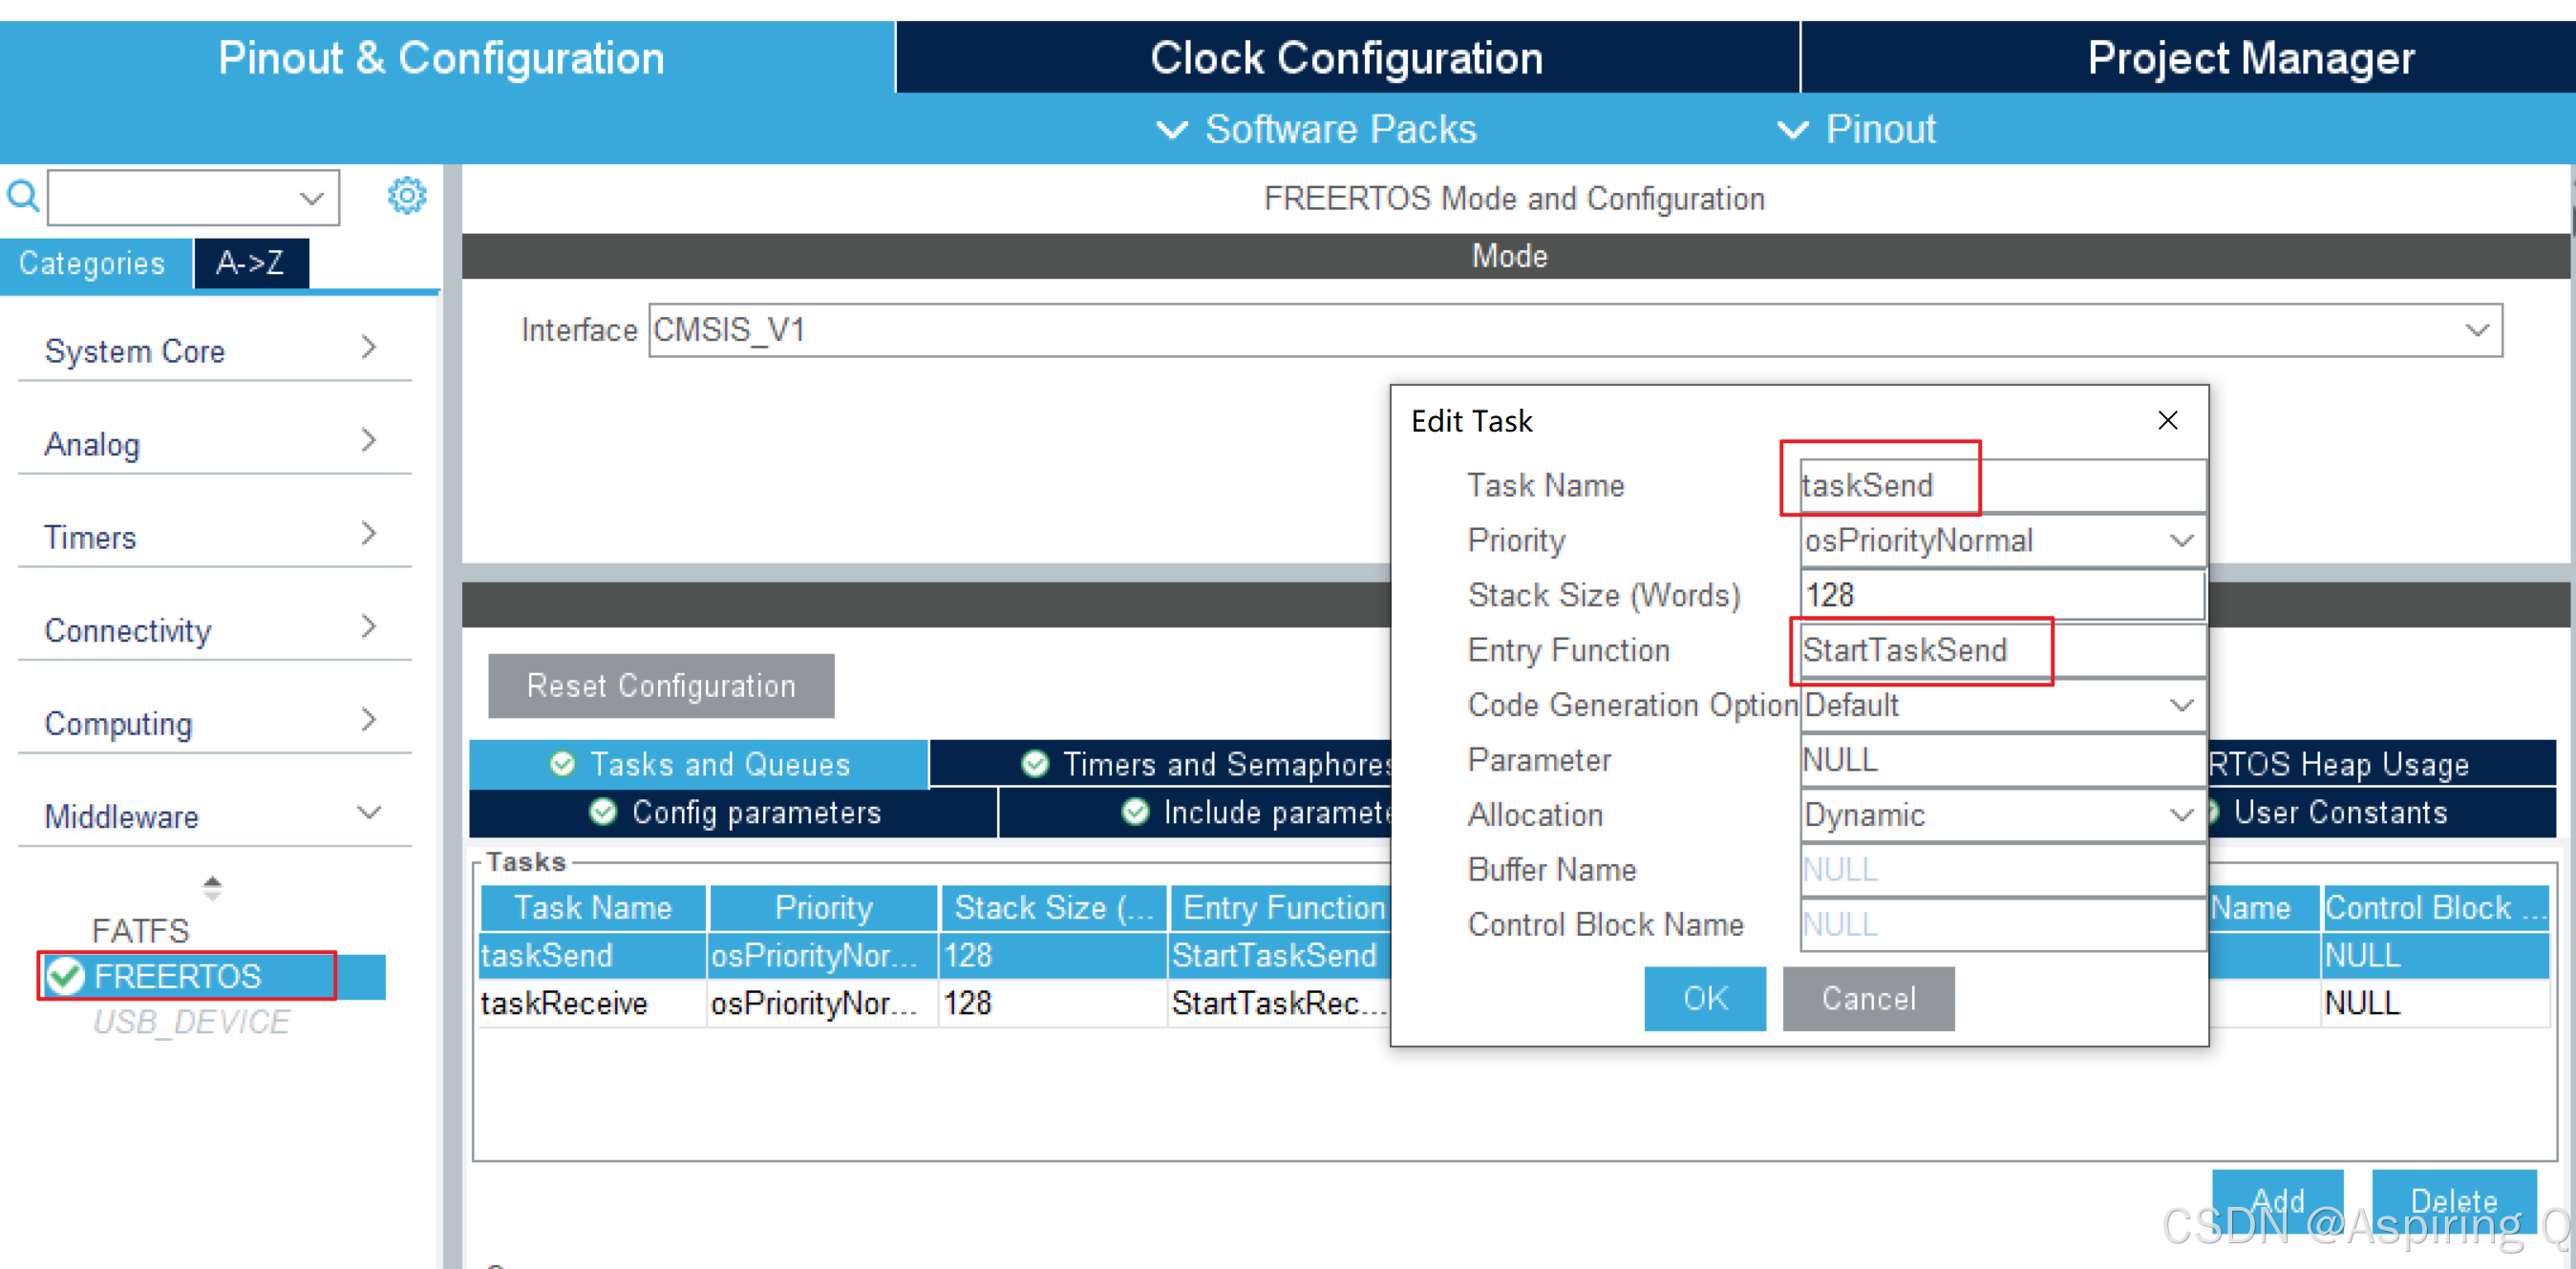Click the sort arrows icon above FATFS

click(213, 887)
